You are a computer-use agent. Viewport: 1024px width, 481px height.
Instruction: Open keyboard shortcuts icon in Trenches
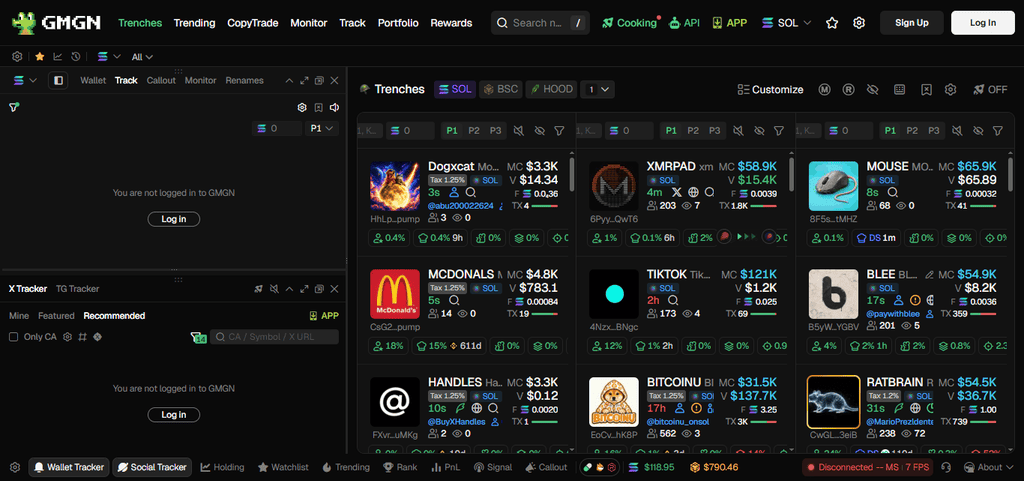(899, 89)
